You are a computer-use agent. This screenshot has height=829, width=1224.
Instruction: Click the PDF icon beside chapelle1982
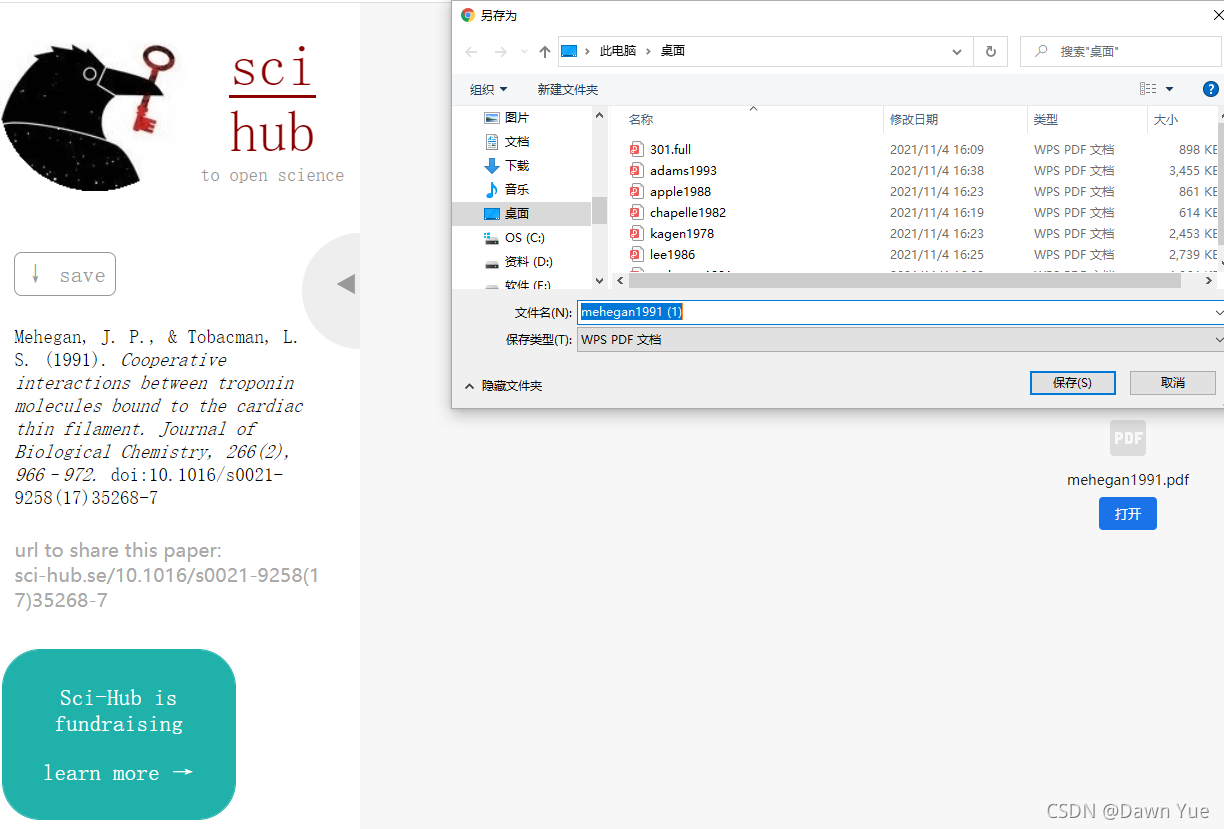pos(636,212)
